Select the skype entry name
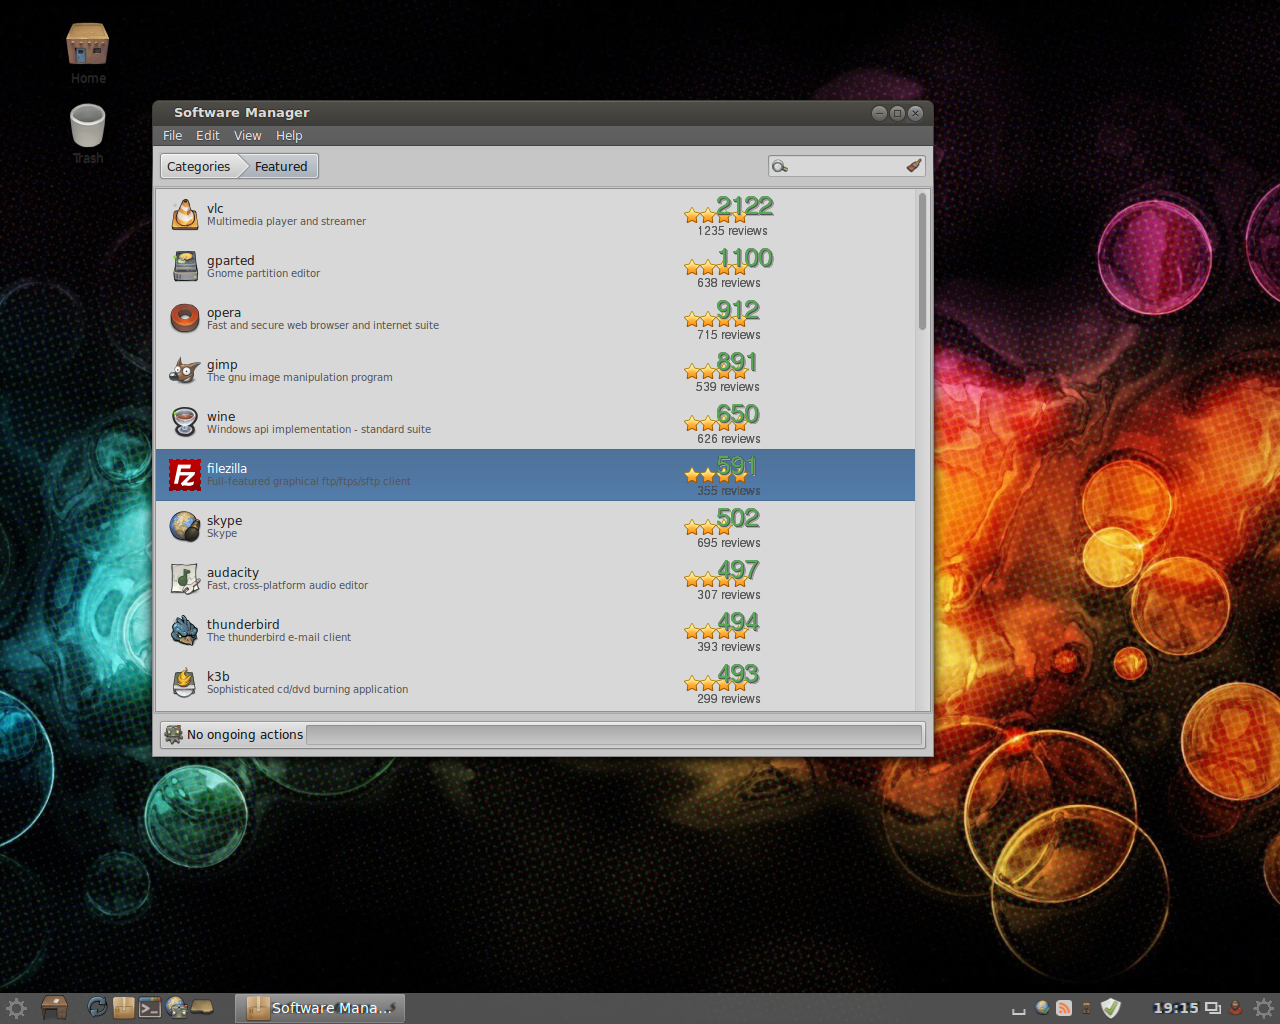This screenshot has width=1280, height=1024. point(224,521)
